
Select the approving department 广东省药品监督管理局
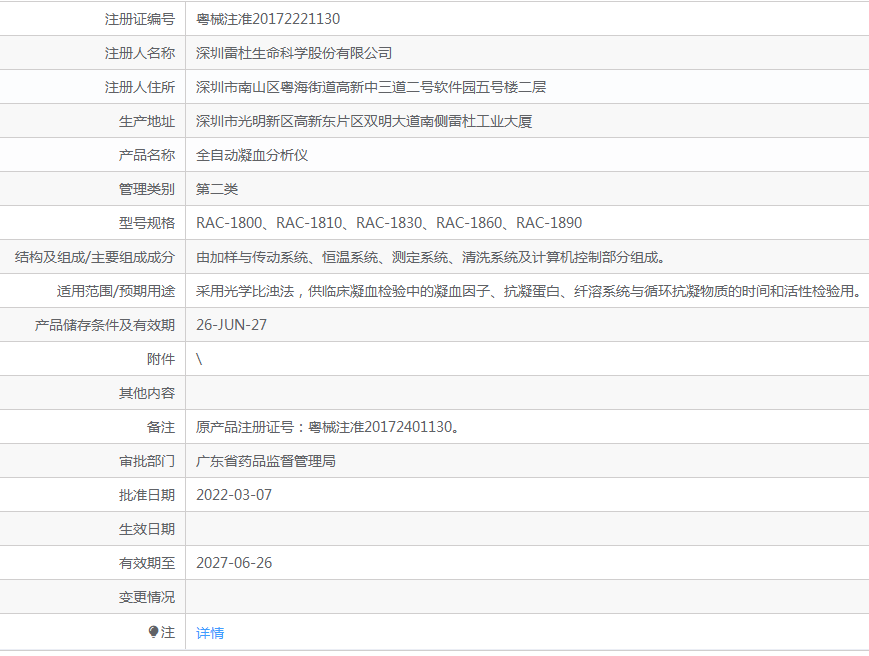pos(266,461)
